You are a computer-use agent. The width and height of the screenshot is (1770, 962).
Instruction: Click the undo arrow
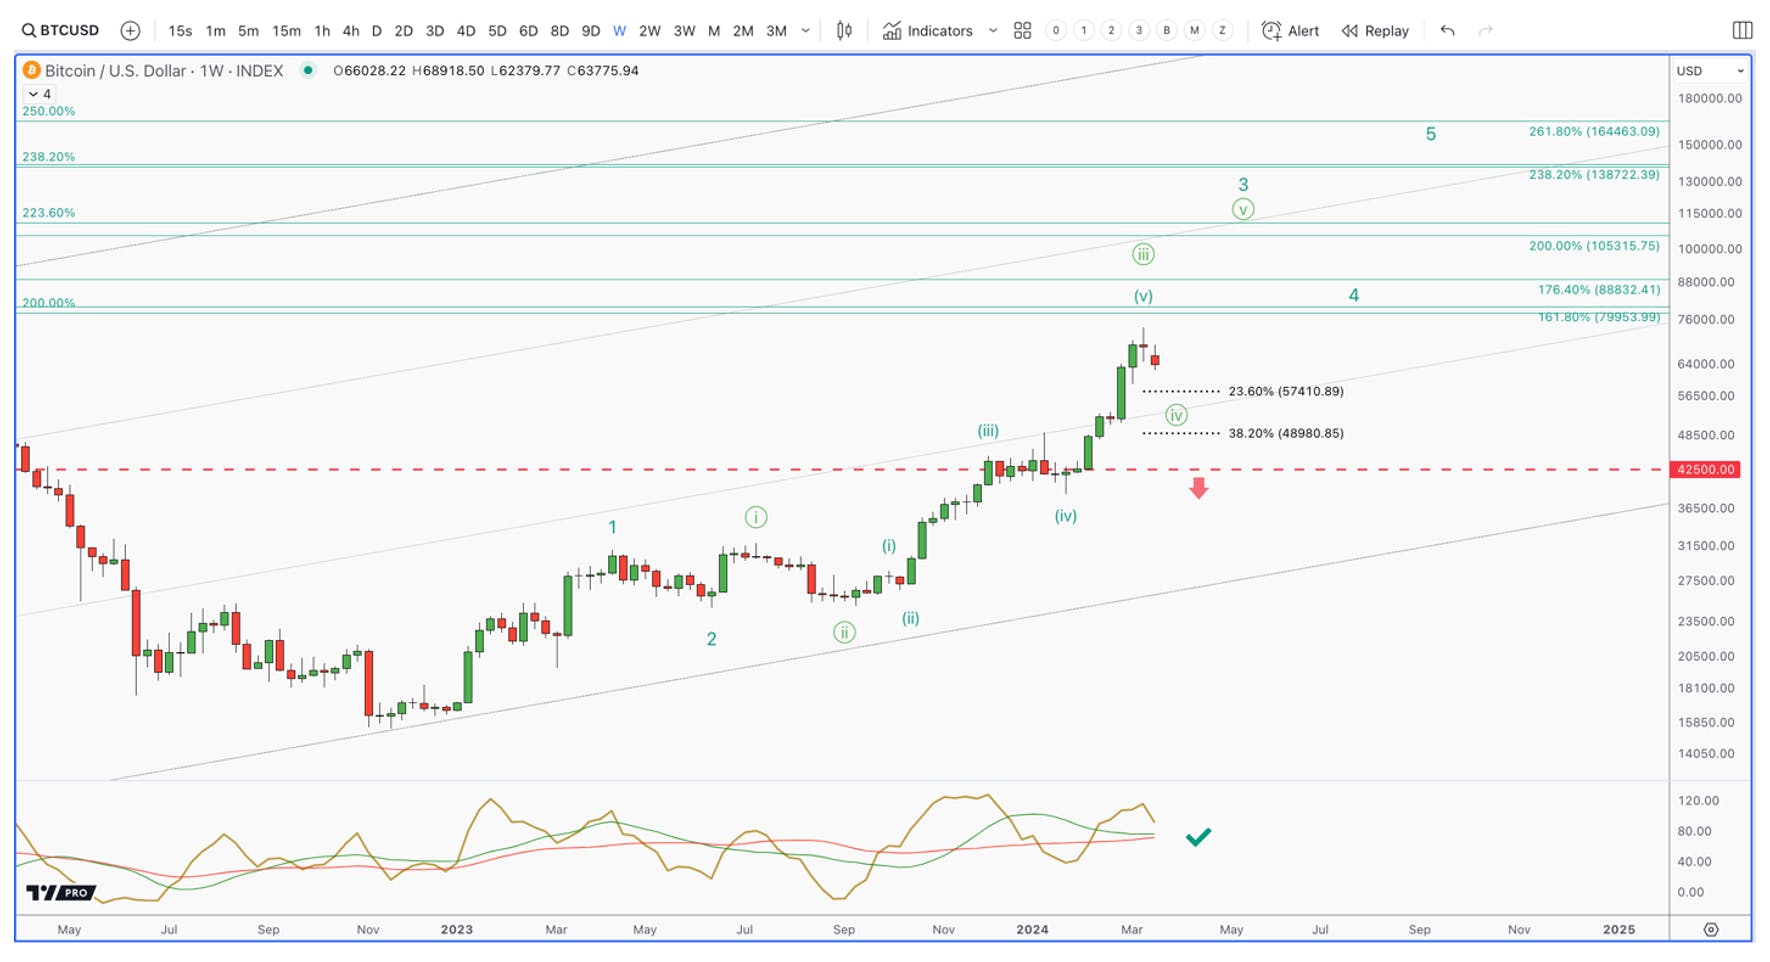click(x=1447, y=30)
